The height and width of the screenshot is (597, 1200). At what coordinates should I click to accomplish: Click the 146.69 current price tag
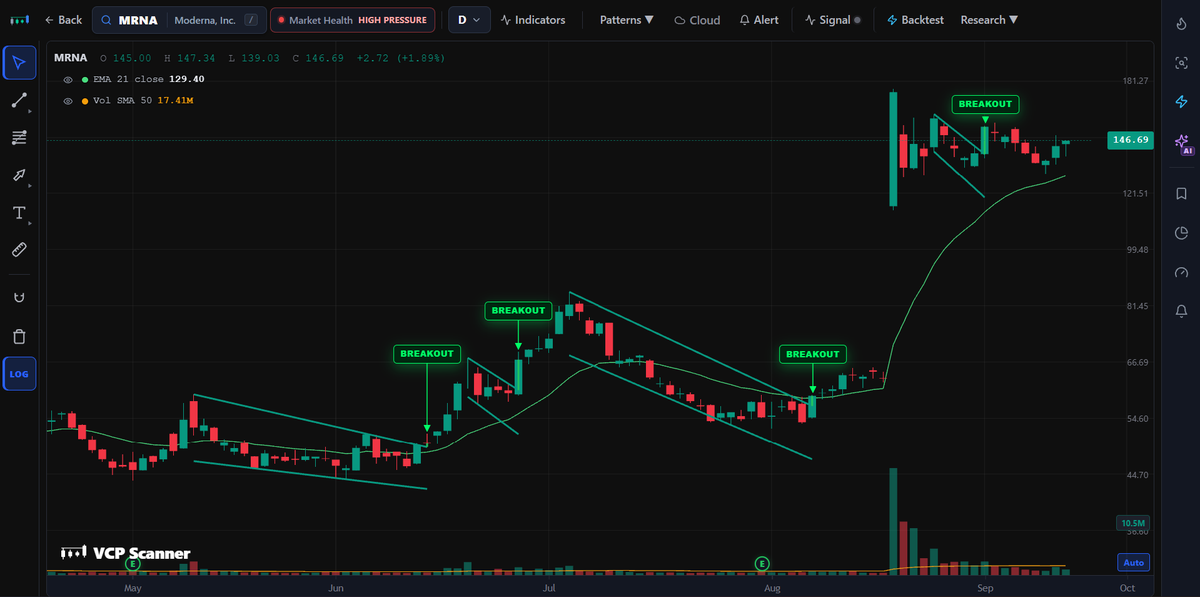(1131, 140)
